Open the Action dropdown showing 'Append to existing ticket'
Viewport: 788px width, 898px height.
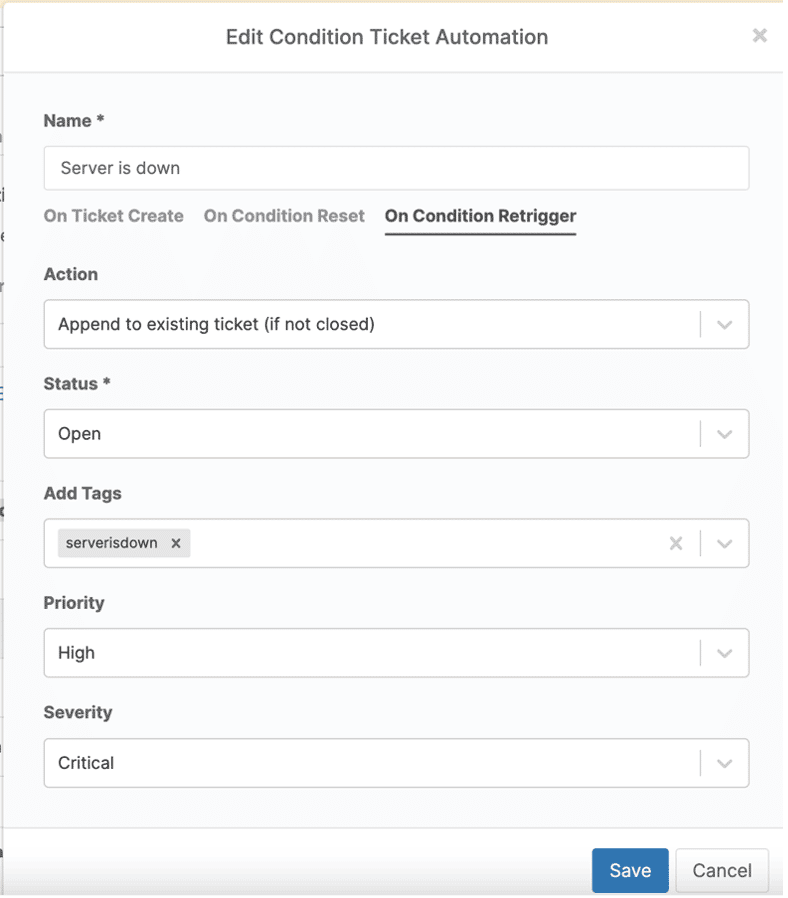pyautogui.click(x=370, y=324)
